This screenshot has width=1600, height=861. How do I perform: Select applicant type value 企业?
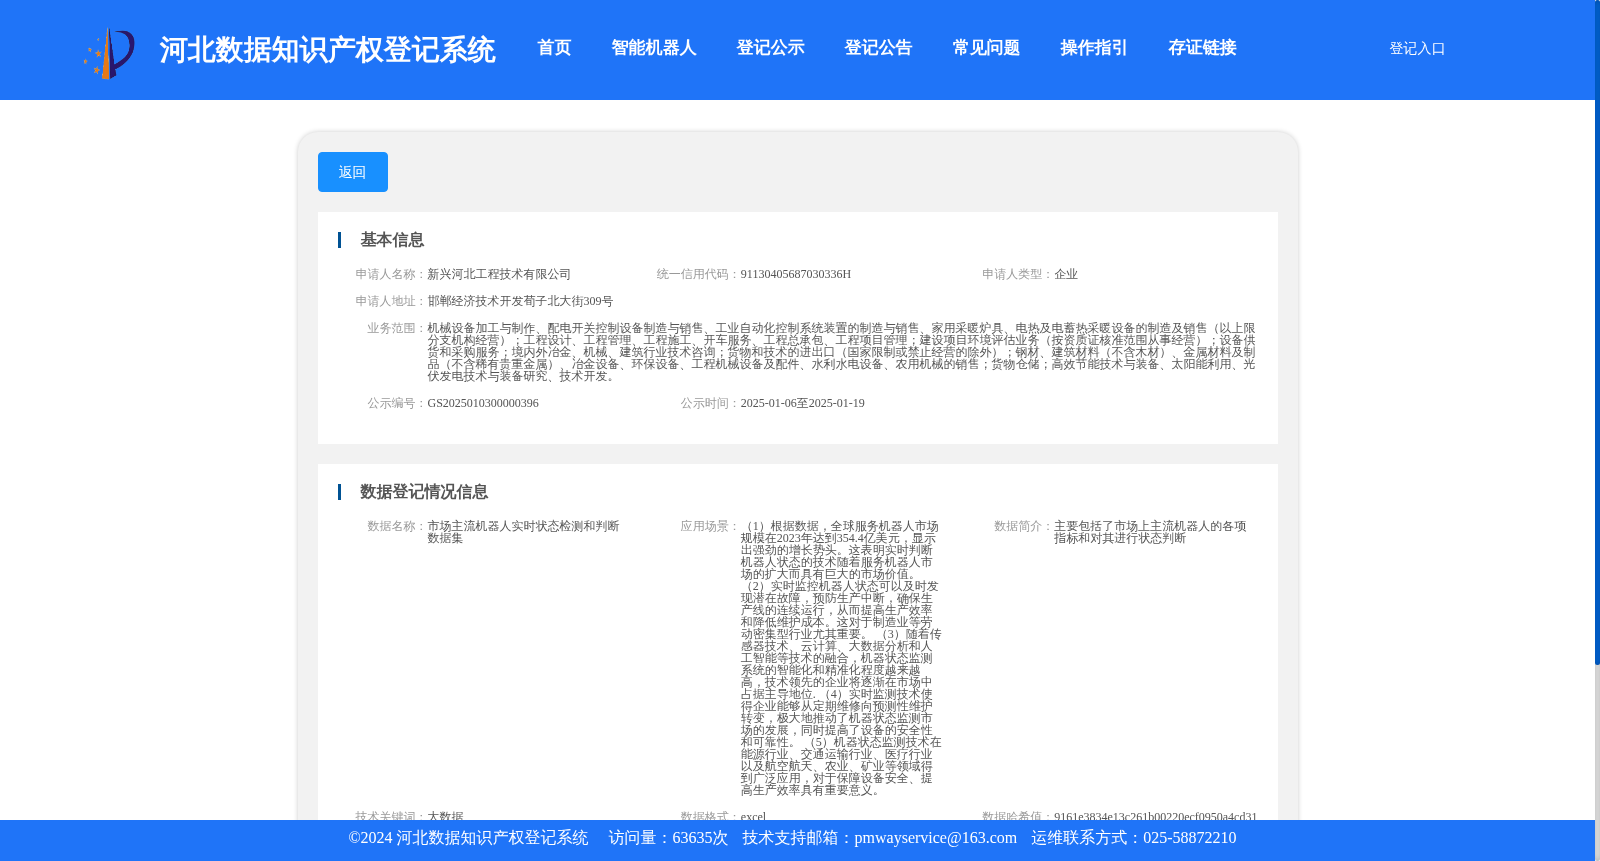1066,274
